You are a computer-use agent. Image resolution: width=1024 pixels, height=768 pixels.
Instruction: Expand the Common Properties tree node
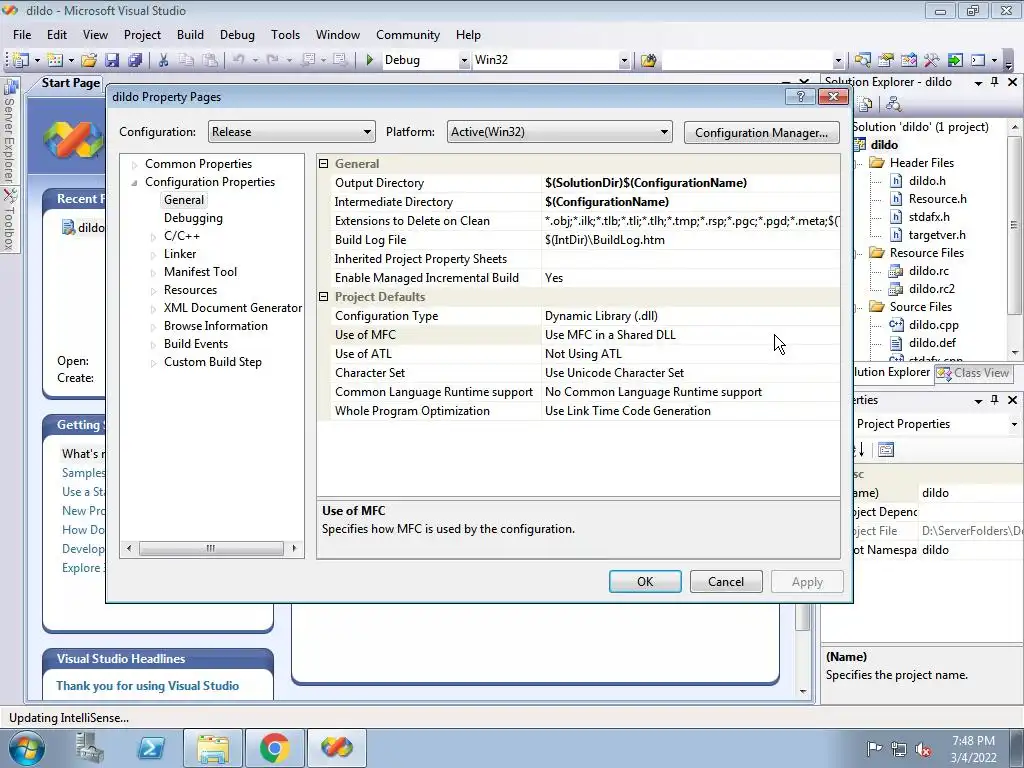tap(135, 165)
